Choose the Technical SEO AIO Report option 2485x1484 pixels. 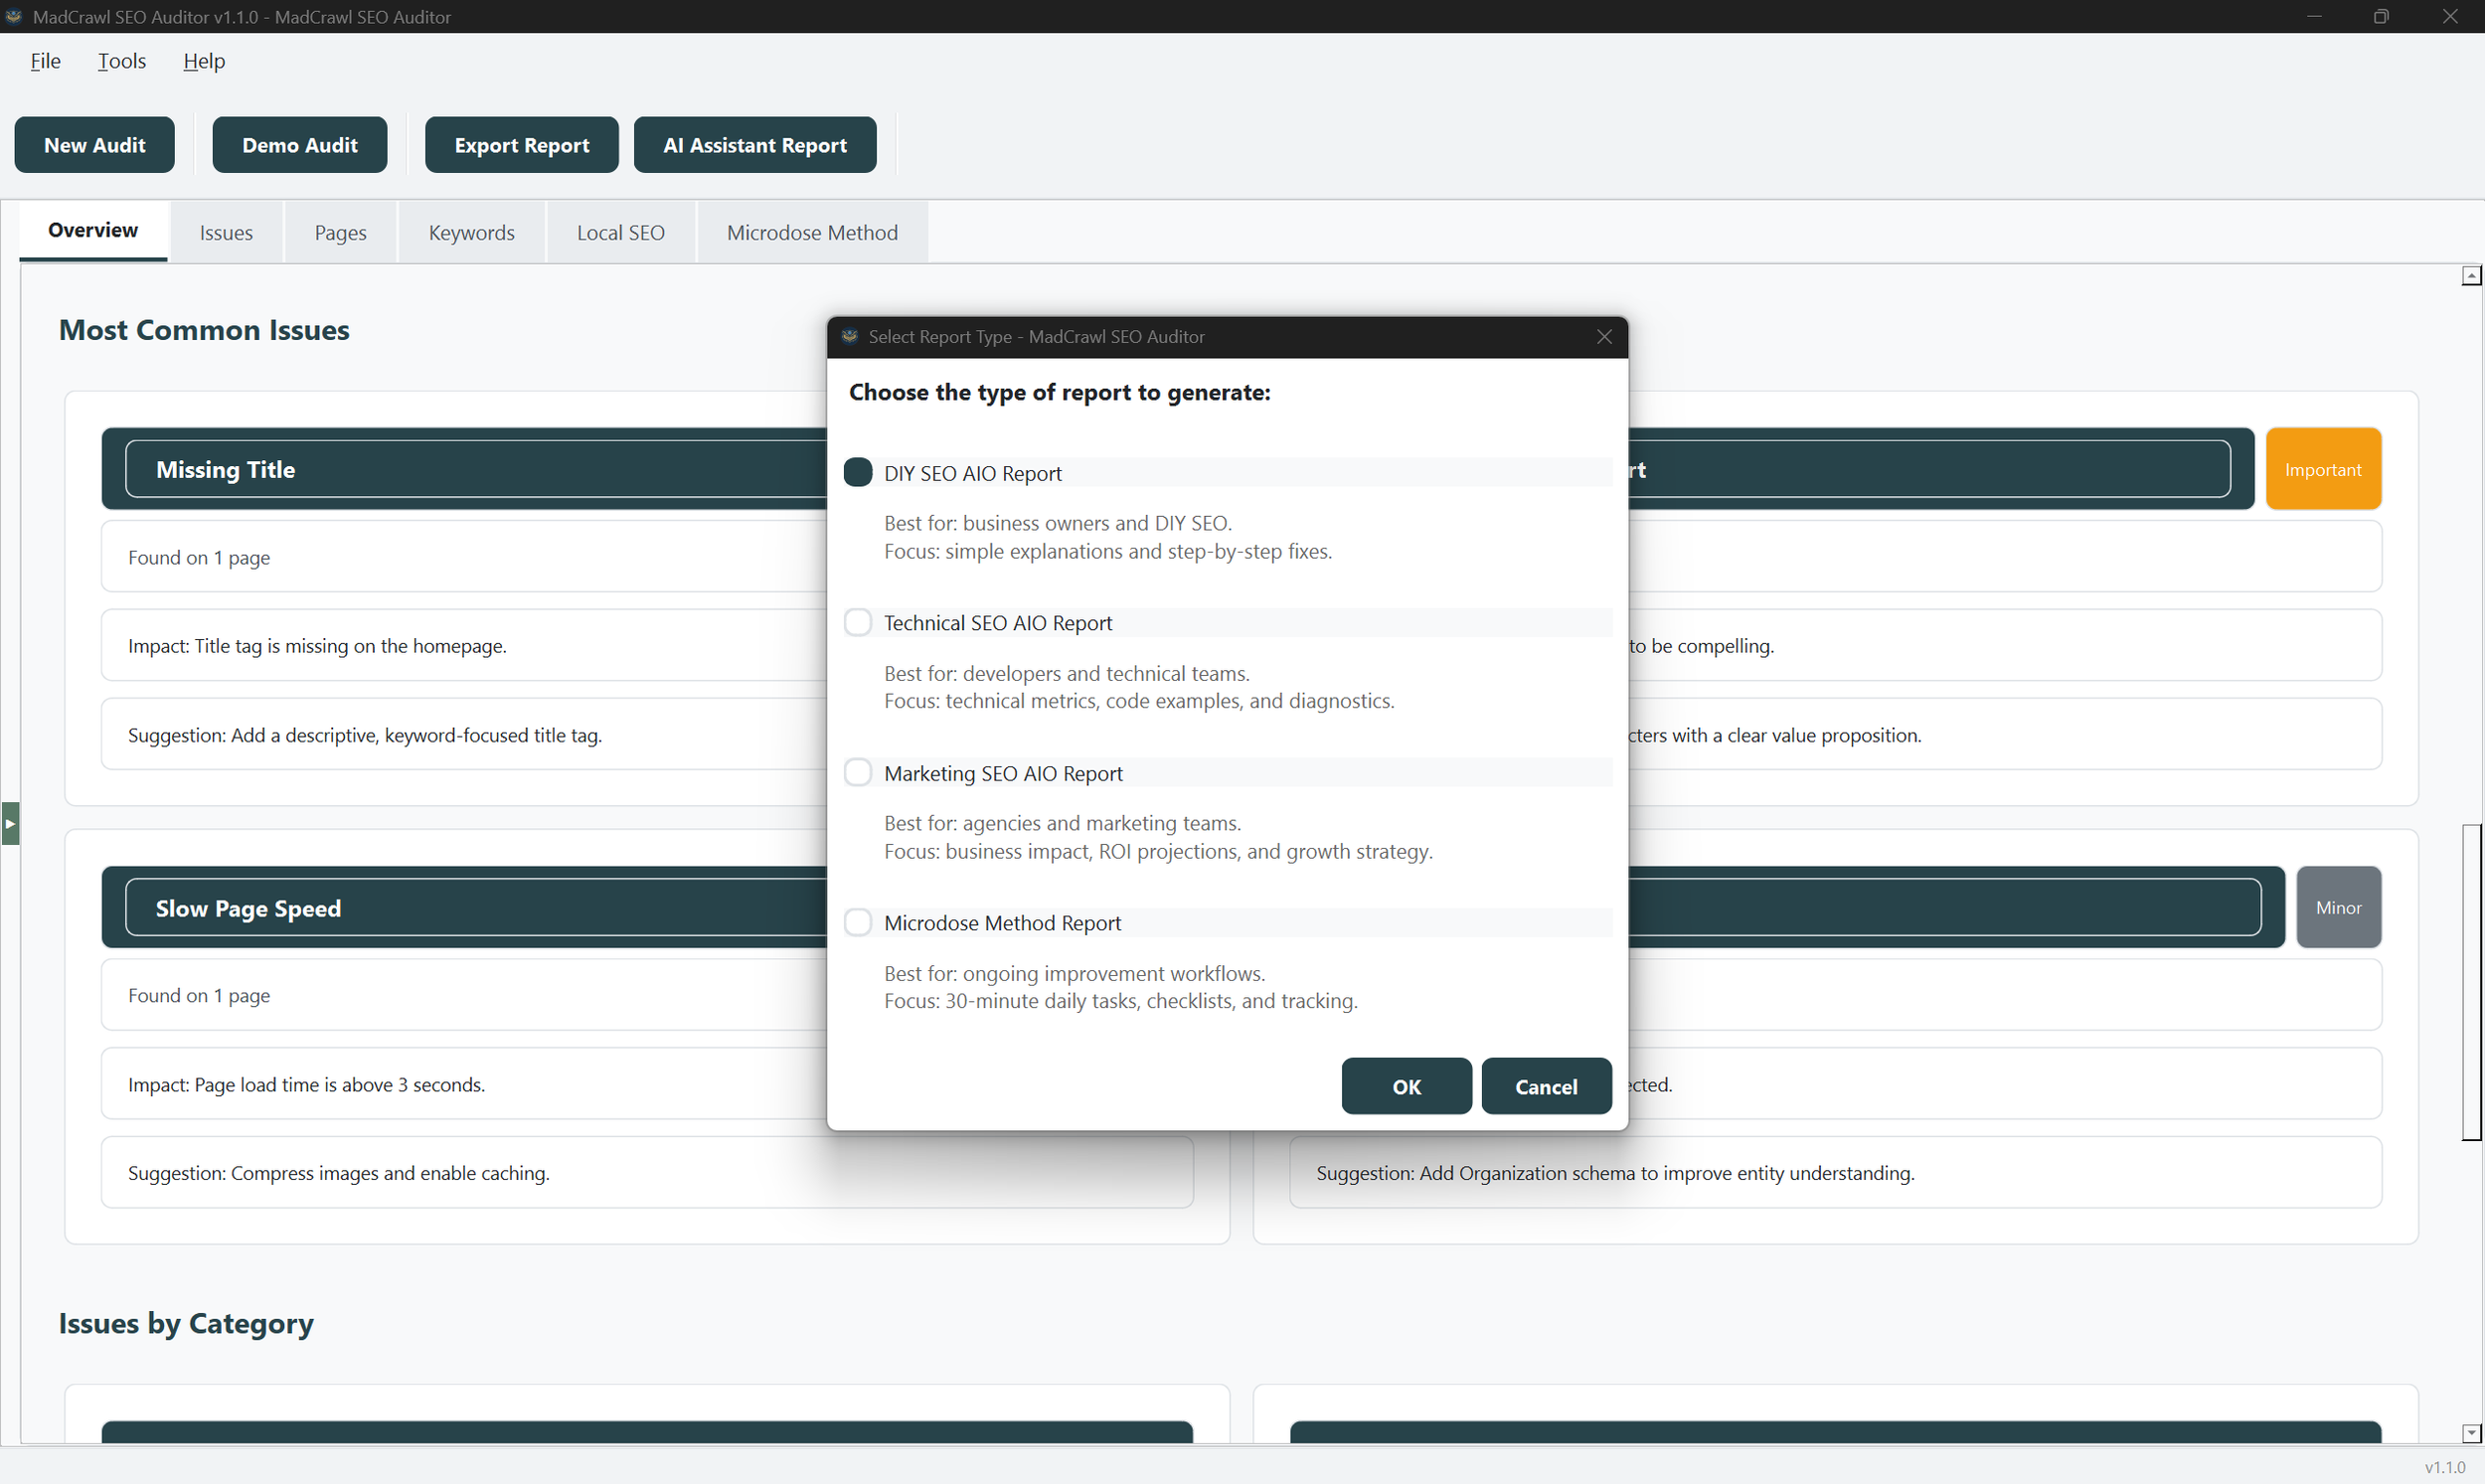(x=858, y=621)
